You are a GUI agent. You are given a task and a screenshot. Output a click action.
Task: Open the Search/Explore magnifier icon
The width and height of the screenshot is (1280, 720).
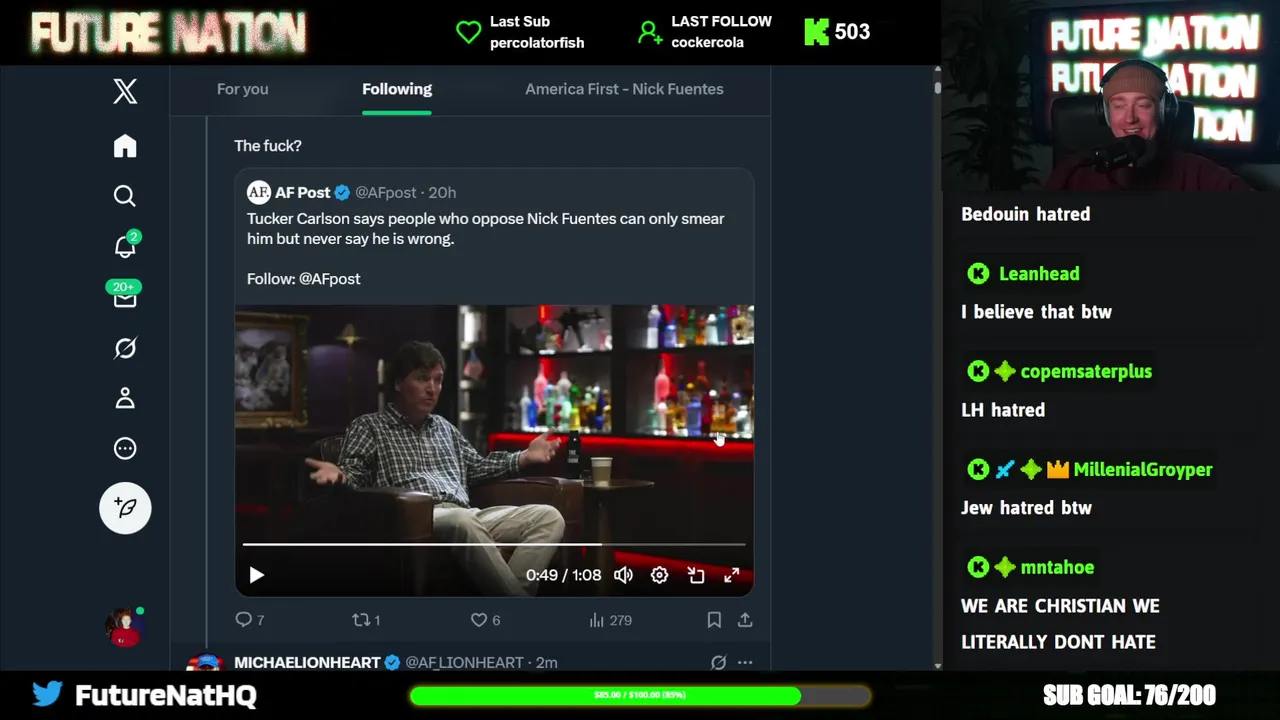click(x=125, y=196)
